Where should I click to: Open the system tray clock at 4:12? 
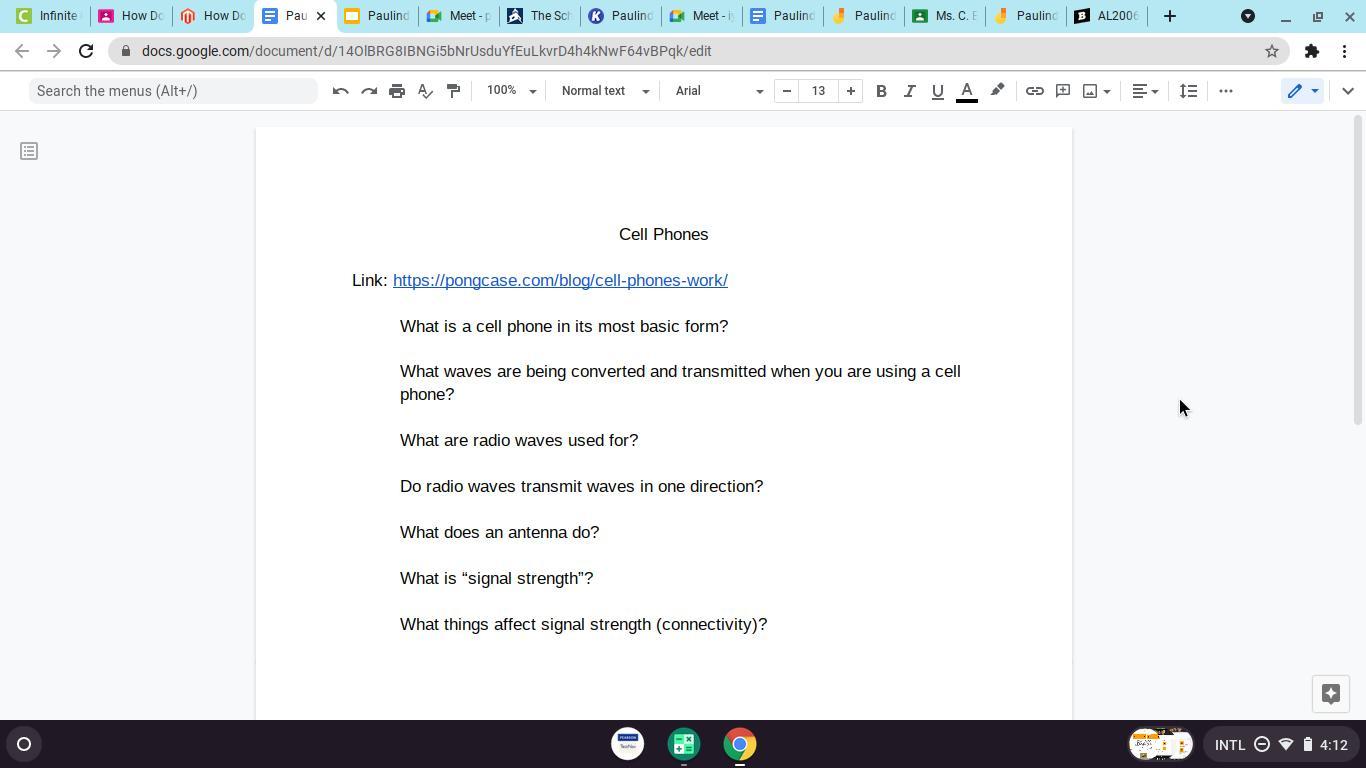point(1334,744)
